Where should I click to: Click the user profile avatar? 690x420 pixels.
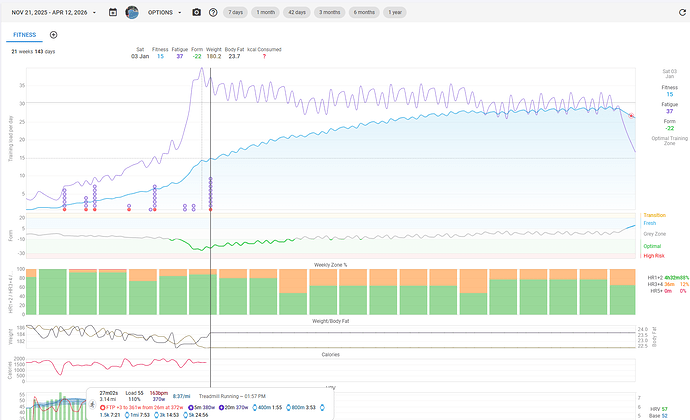pyautogui.click(x=131, y=12)
